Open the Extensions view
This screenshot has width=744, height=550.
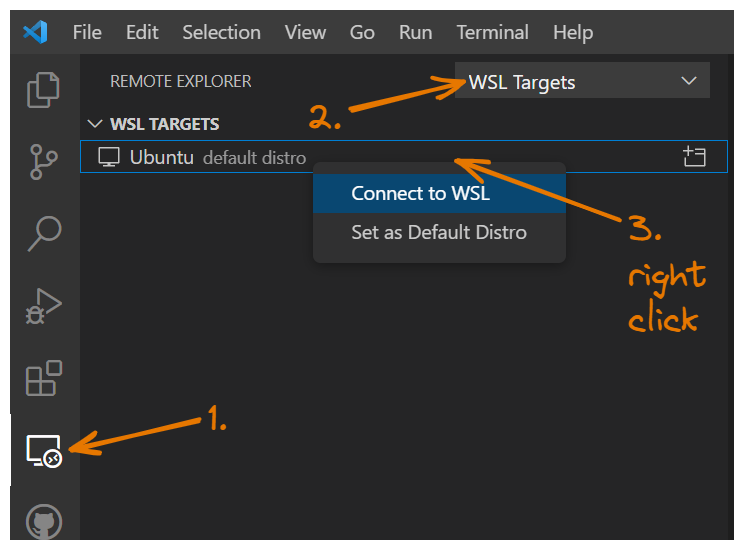pos(43,379)
